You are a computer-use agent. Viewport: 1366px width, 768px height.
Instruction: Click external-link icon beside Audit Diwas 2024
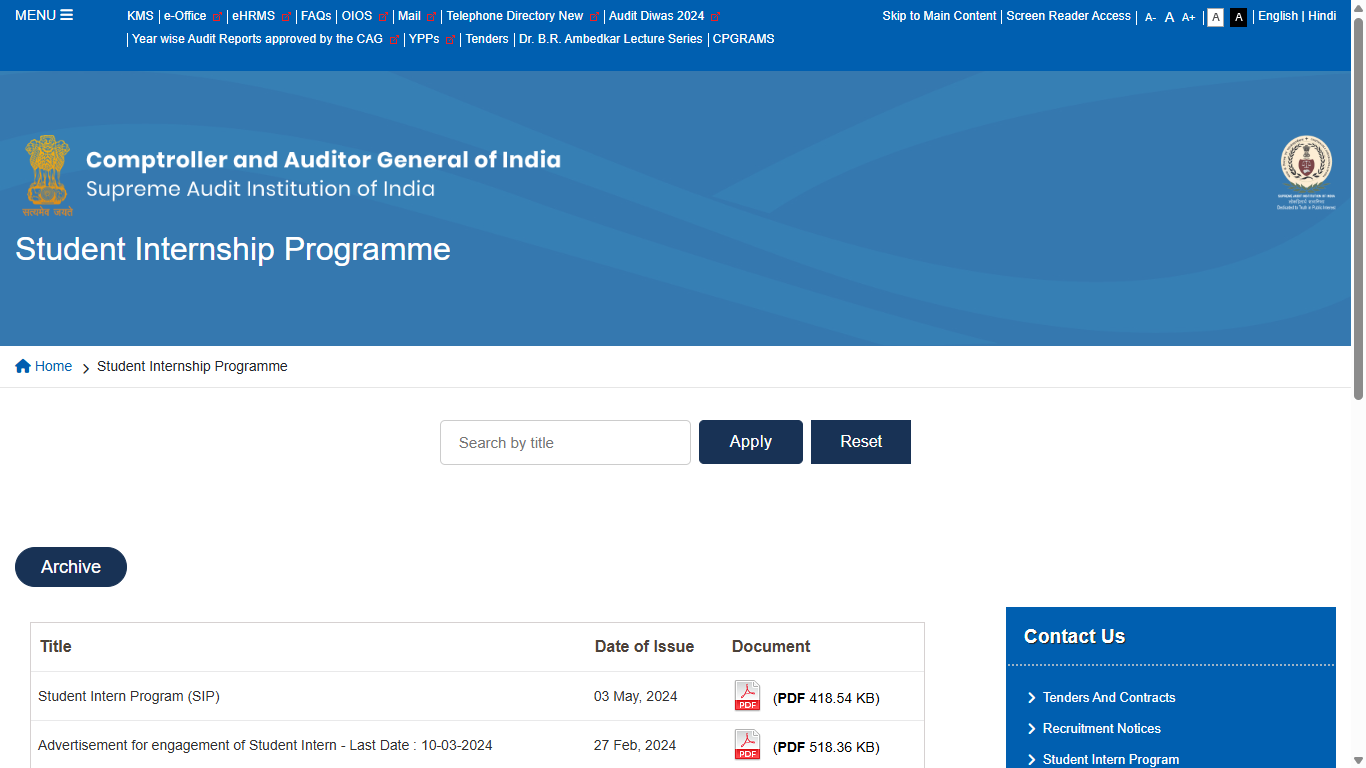(715, 17)
